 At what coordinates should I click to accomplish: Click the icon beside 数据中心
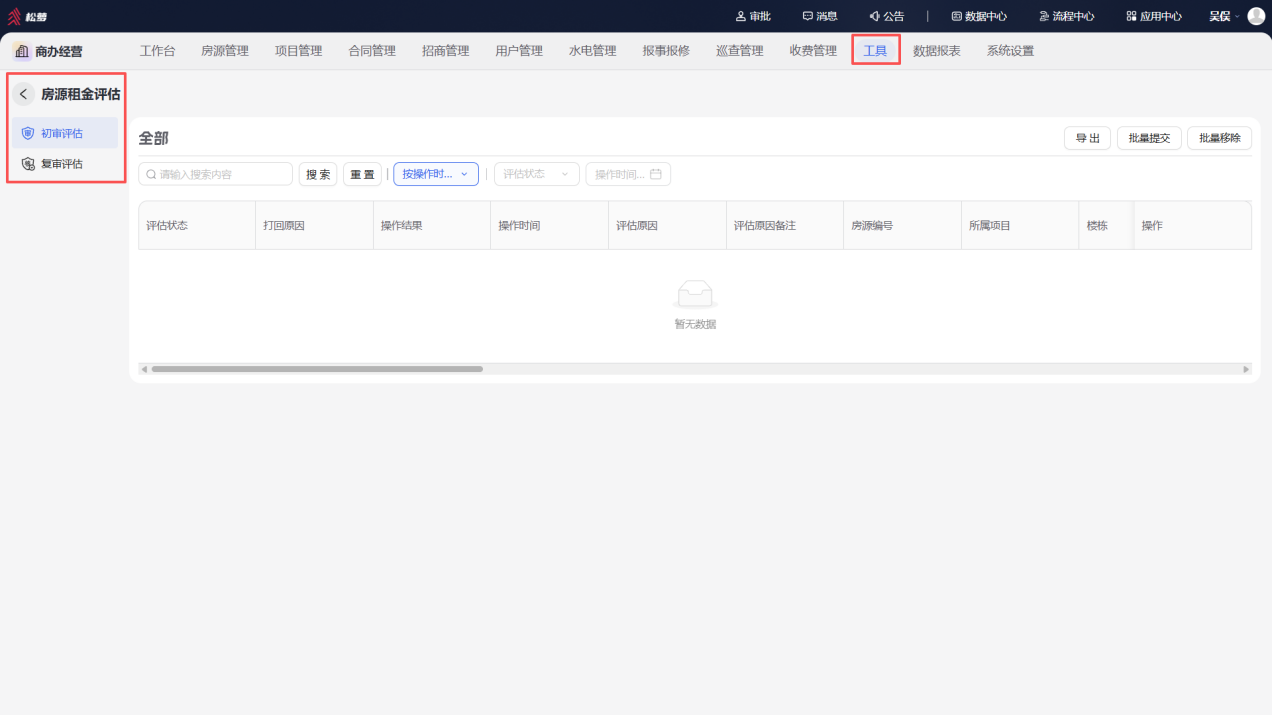[x=956, y=16]
